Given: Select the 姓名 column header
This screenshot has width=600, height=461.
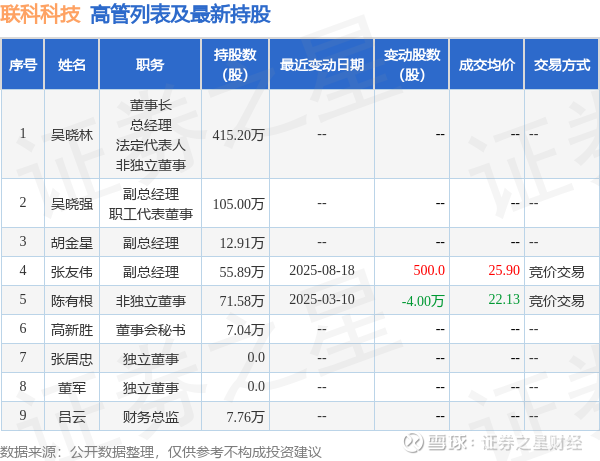Looking at the screenshot, I should pos(72,64).
